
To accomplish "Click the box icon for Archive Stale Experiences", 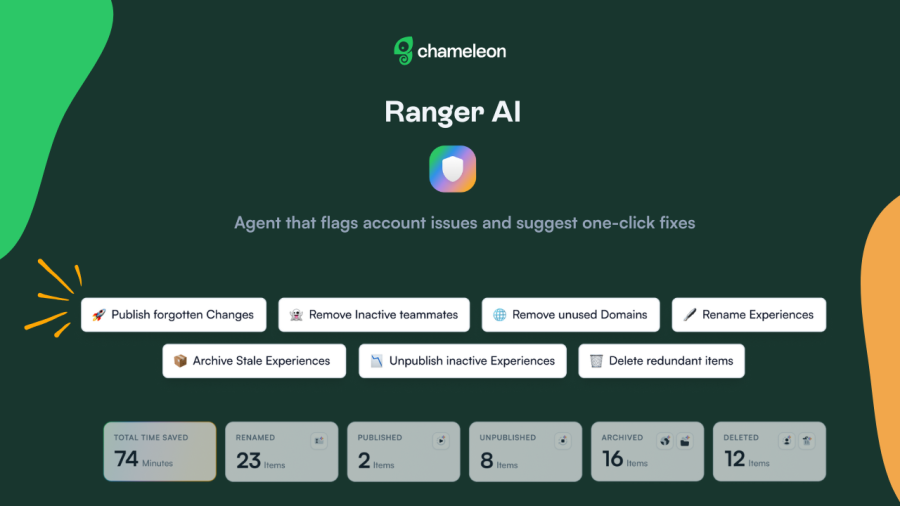I will [180, 361].
